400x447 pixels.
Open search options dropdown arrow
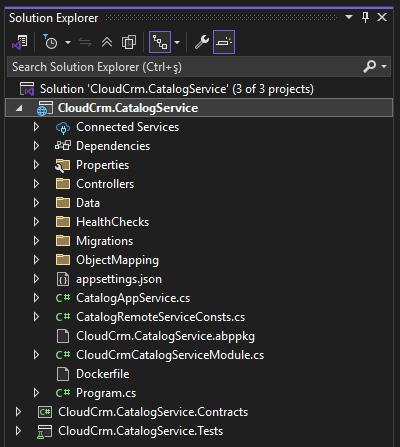384,67
